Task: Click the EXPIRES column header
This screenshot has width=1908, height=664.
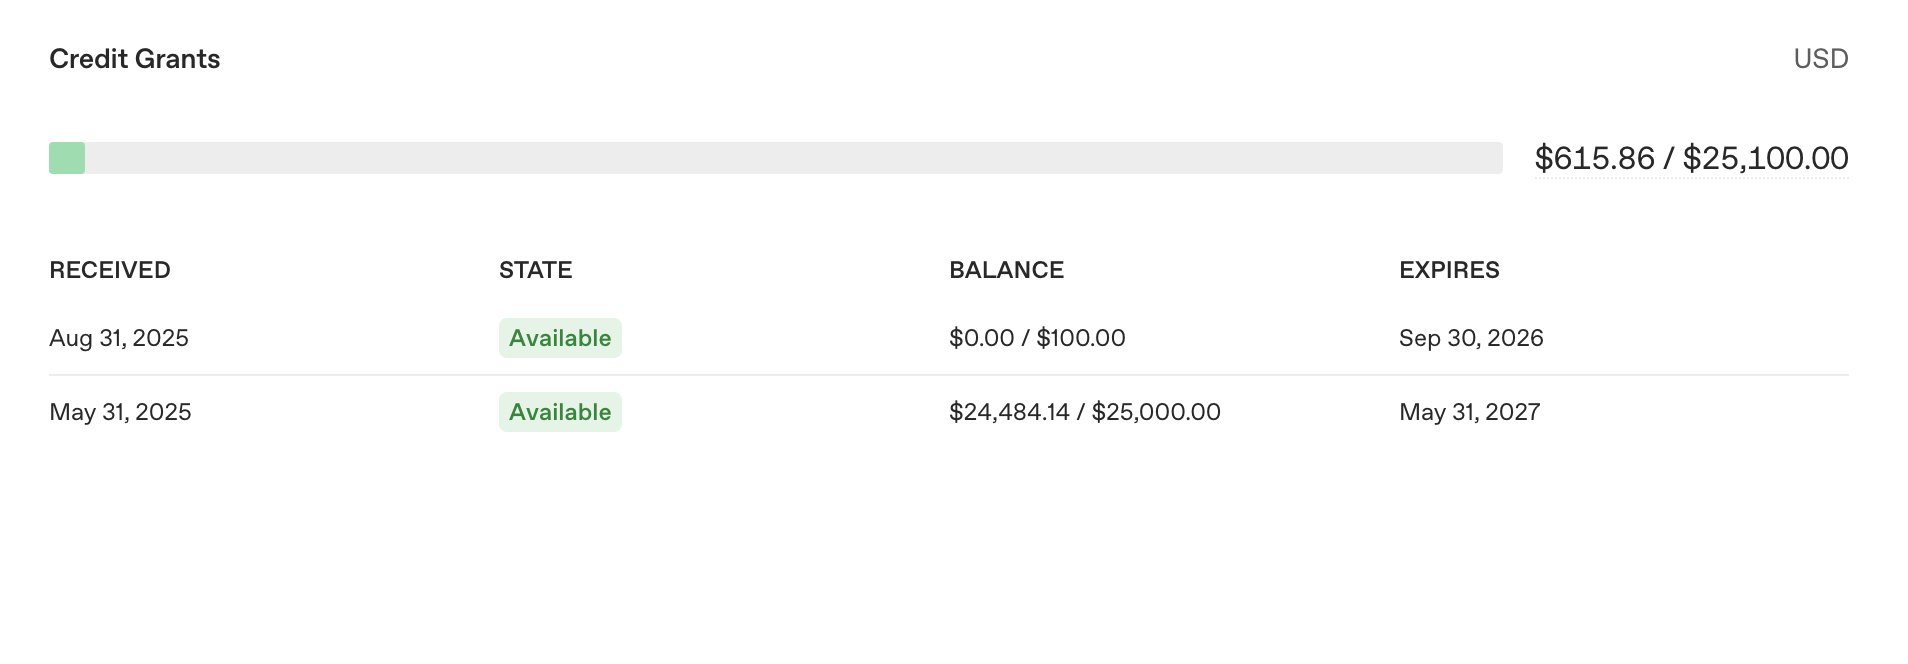Action: 1449,270
